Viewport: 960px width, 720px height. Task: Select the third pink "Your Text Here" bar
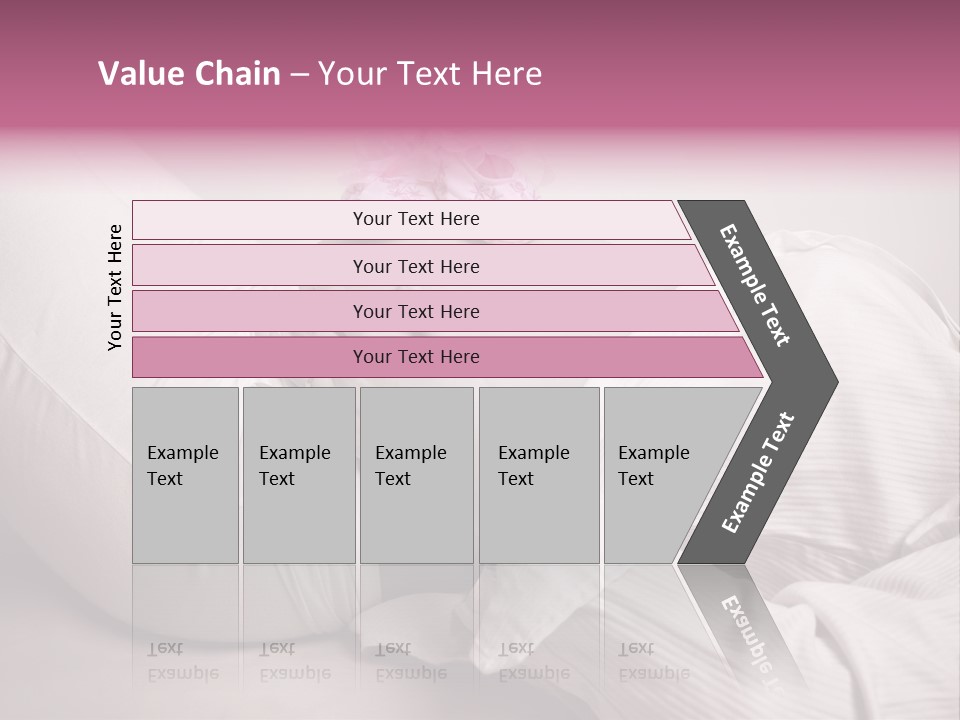click(x=416, y=311)
